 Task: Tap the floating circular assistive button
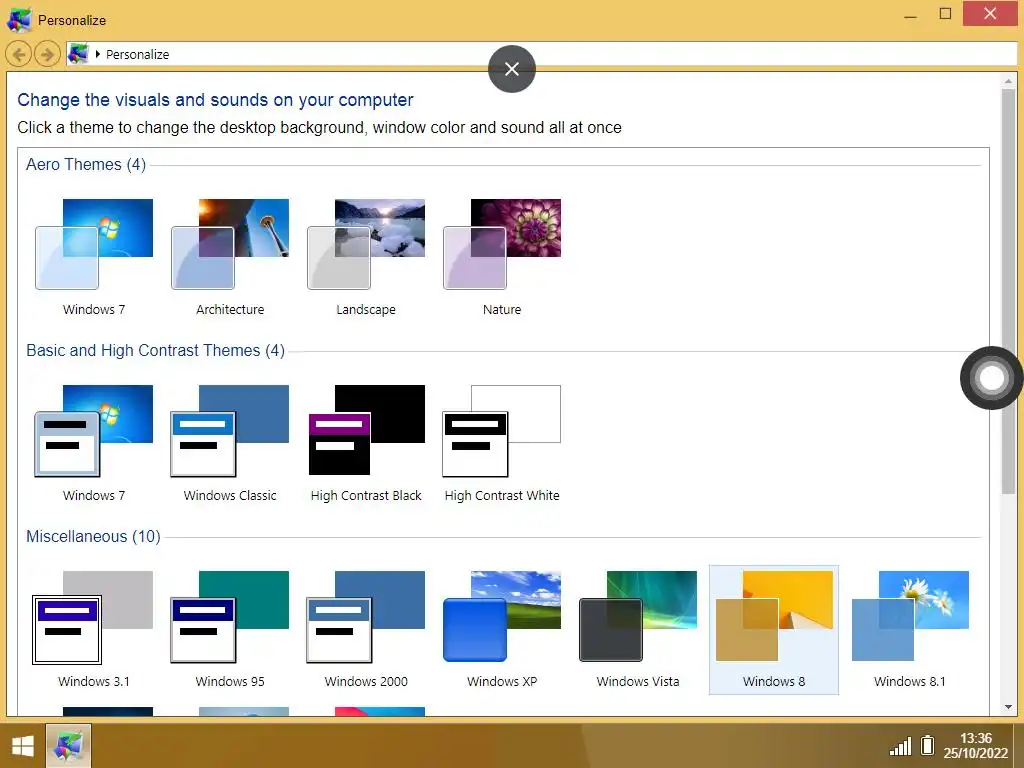(x=991, y=377)
